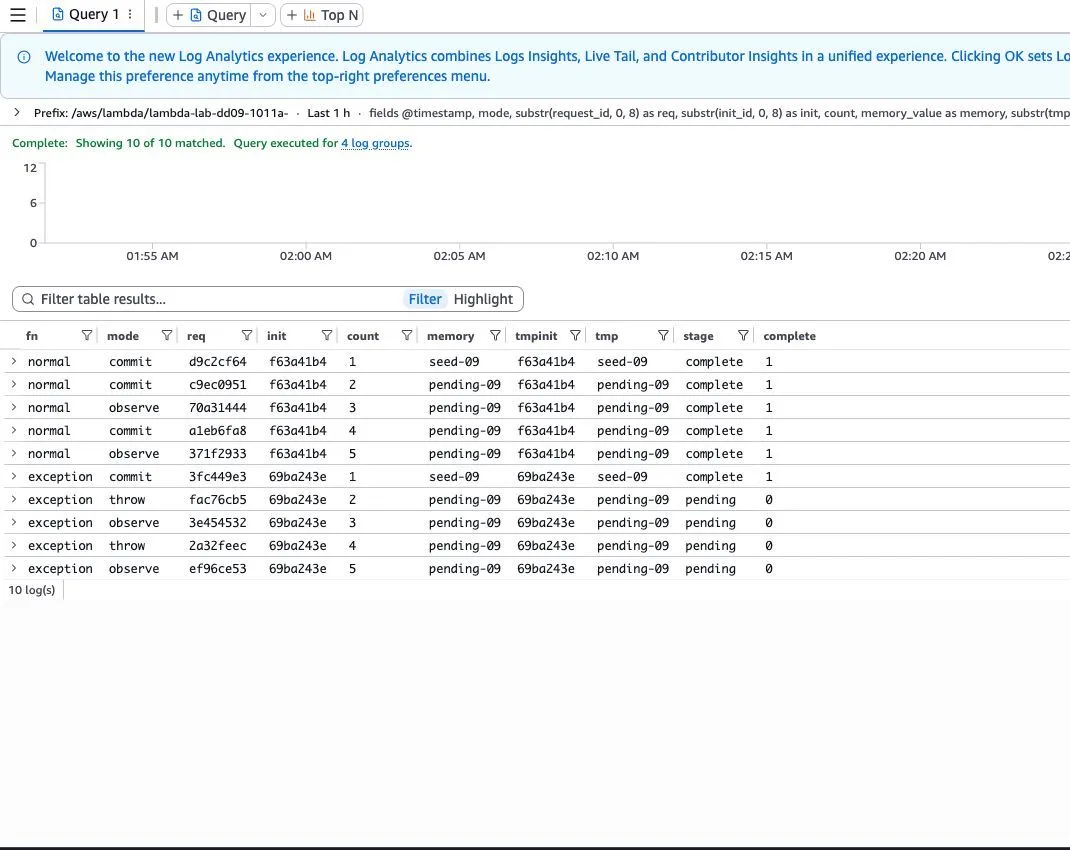Click filter icon on memory column
1070x850 pixels.
click(x=495, y=335)
